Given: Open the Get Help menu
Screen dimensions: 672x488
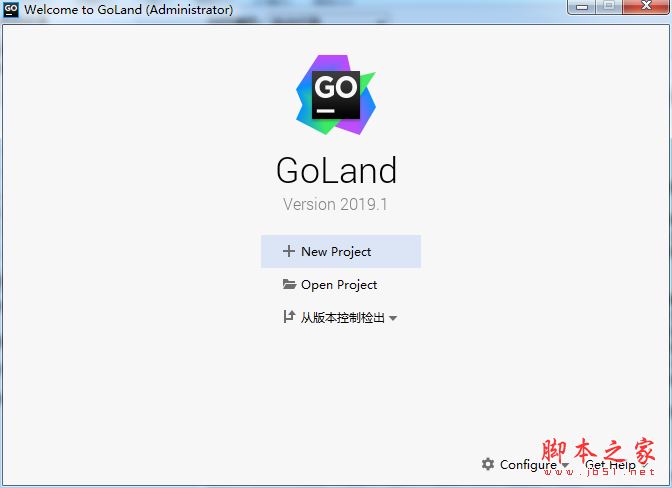Looking at the screenshot, I should coord(616,465).
